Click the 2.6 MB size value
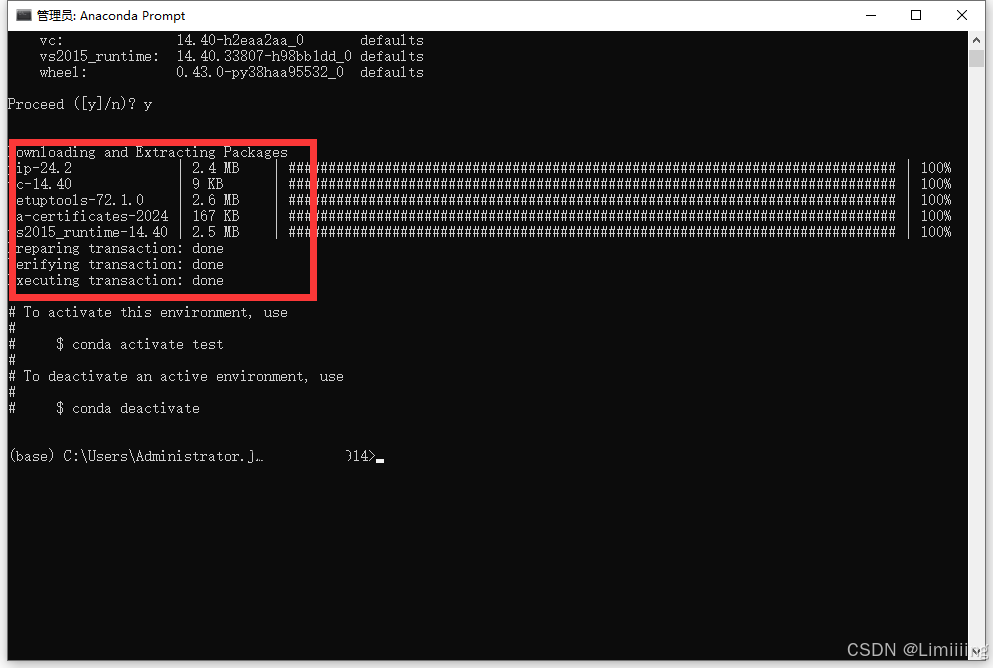Image resolution: width=993 pixels, height=668 pixels. click(x=216, y=200)
